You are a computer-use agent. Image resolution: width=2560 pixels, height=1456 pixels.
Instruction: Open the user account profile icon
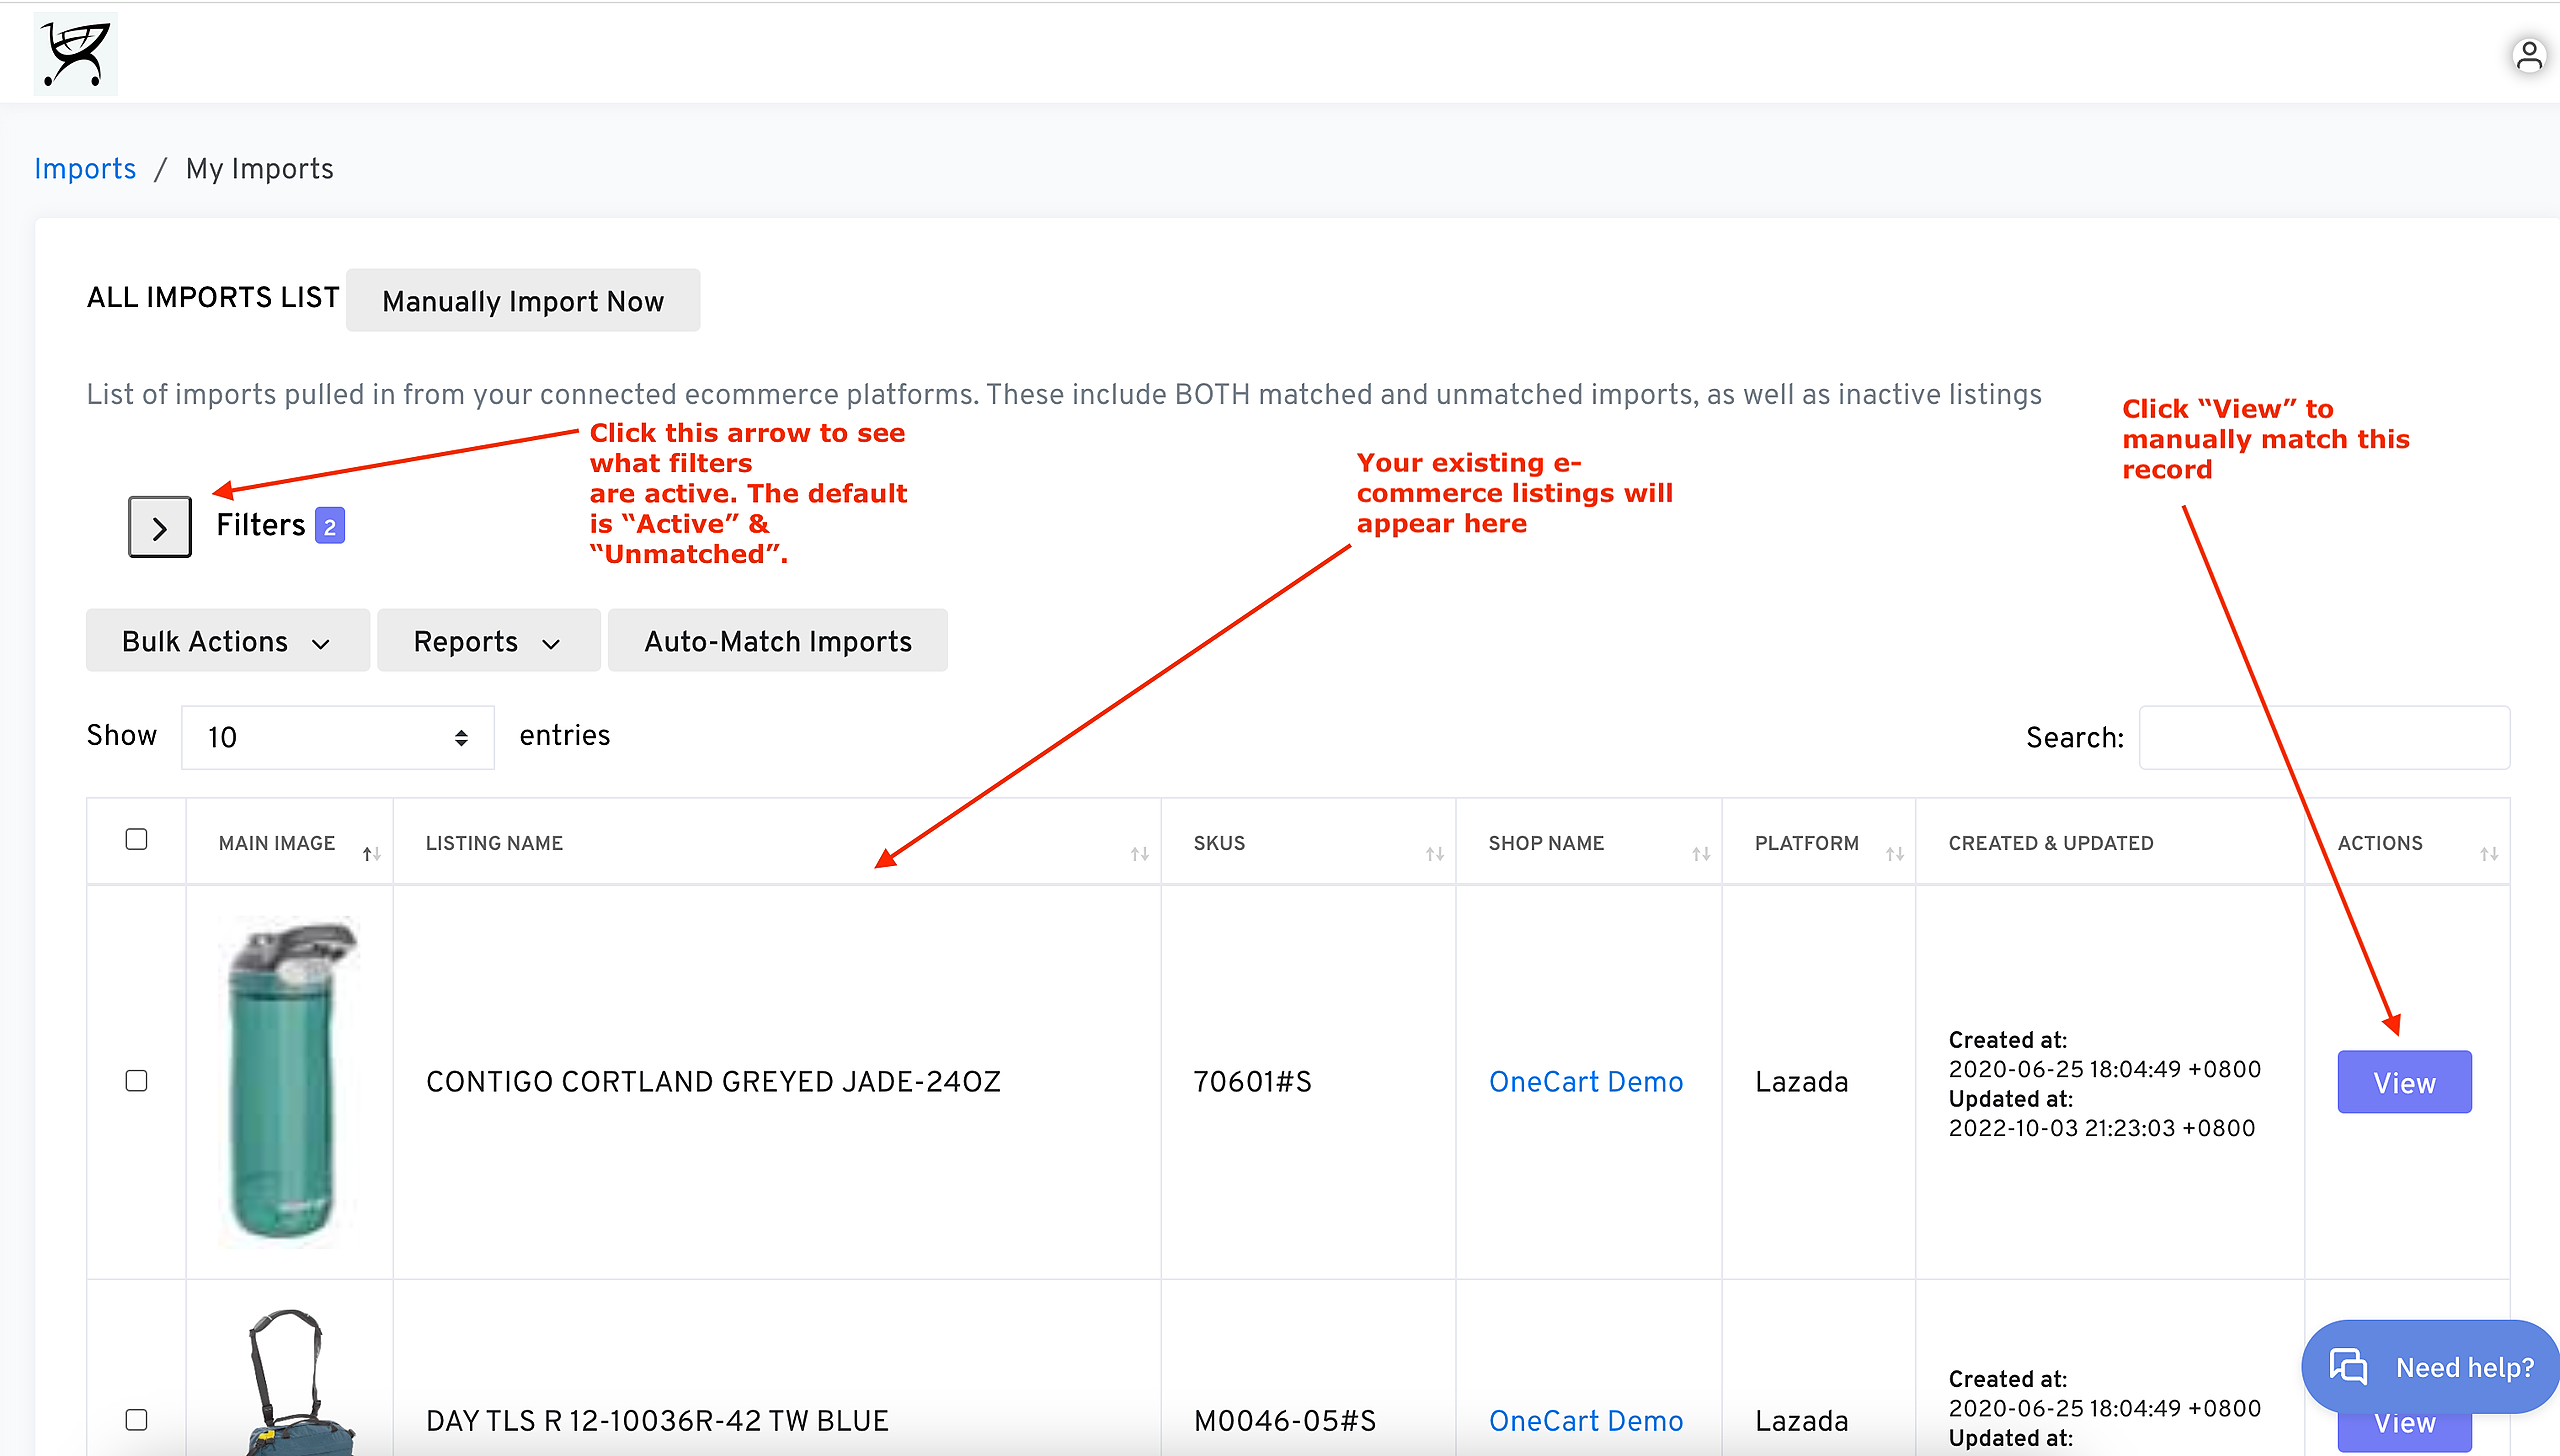pyautogui.click(x=2528, y=56)
